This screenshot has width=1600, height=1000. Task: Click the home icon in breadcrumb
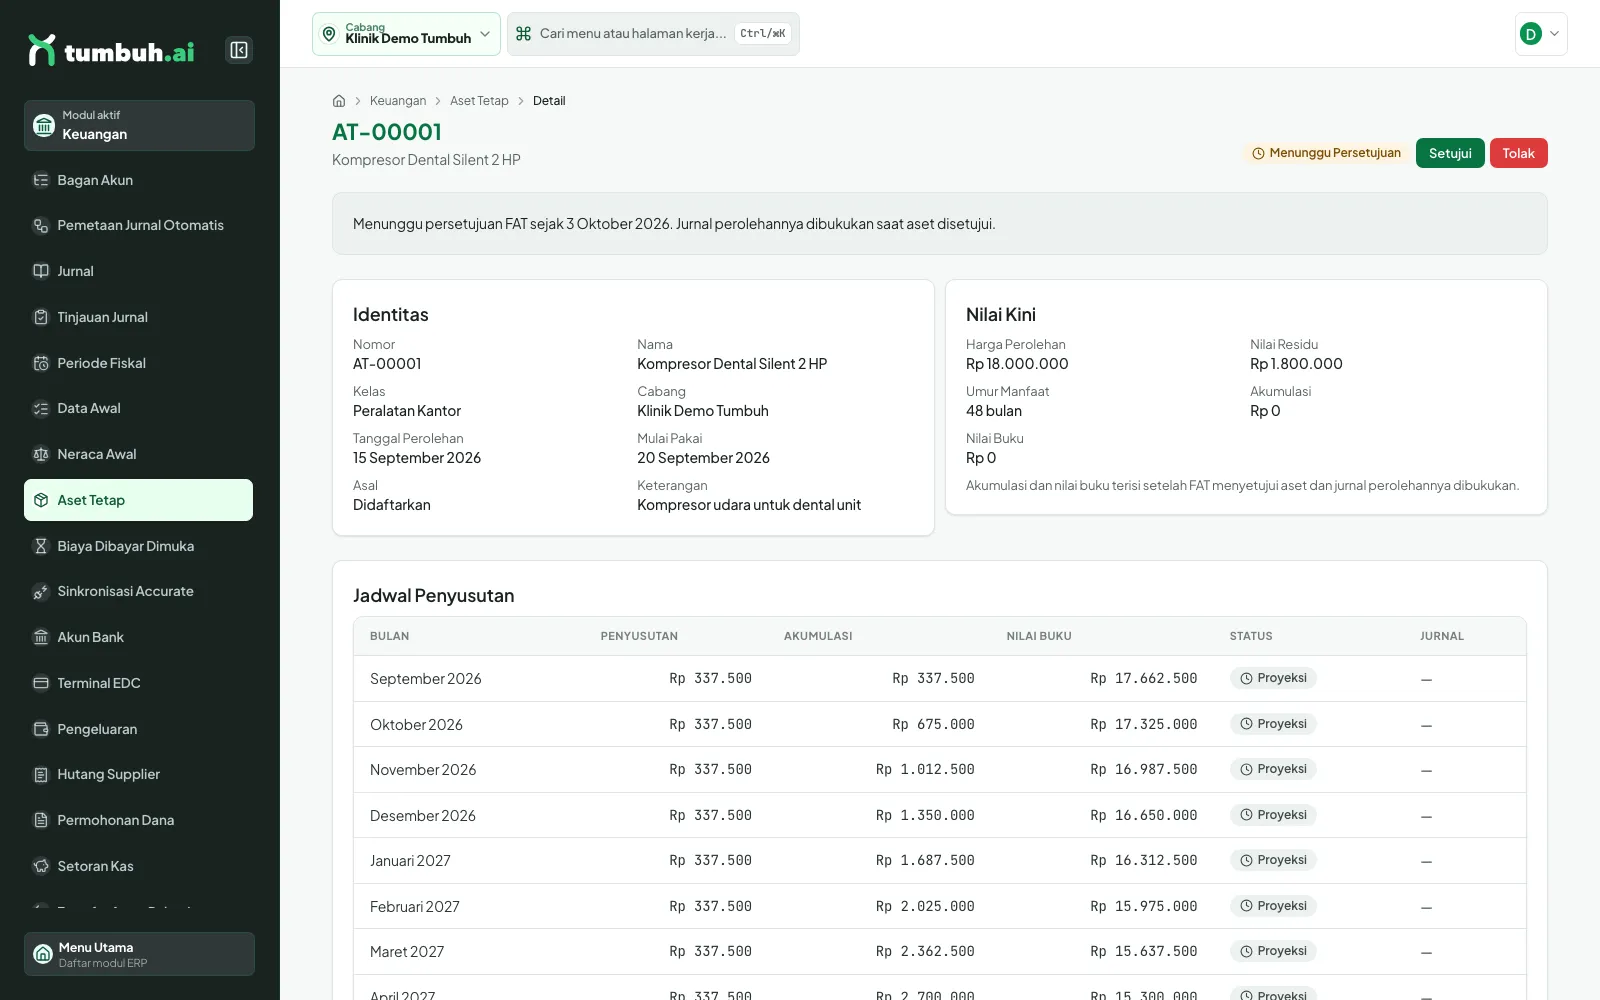click(339, 101)
